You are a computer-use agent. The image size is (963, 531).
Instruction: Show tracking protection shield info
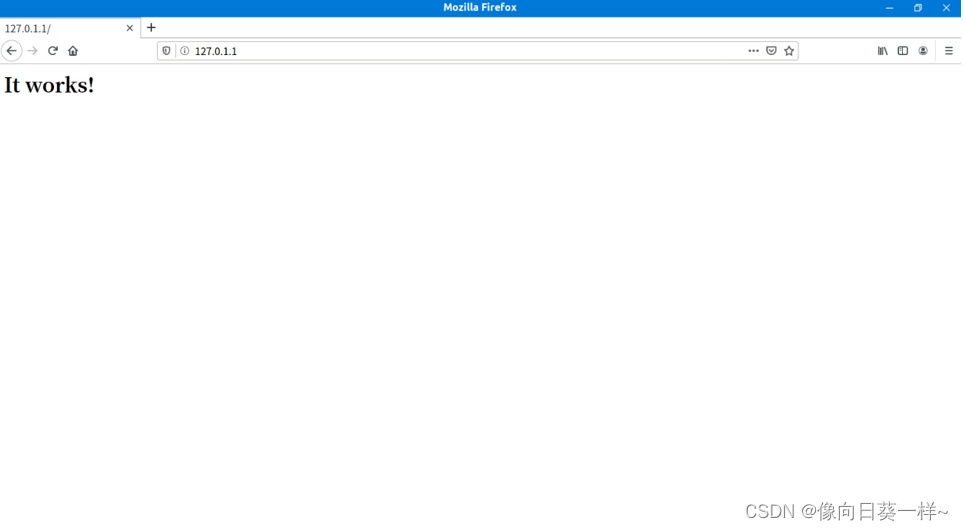pos(166,51)
